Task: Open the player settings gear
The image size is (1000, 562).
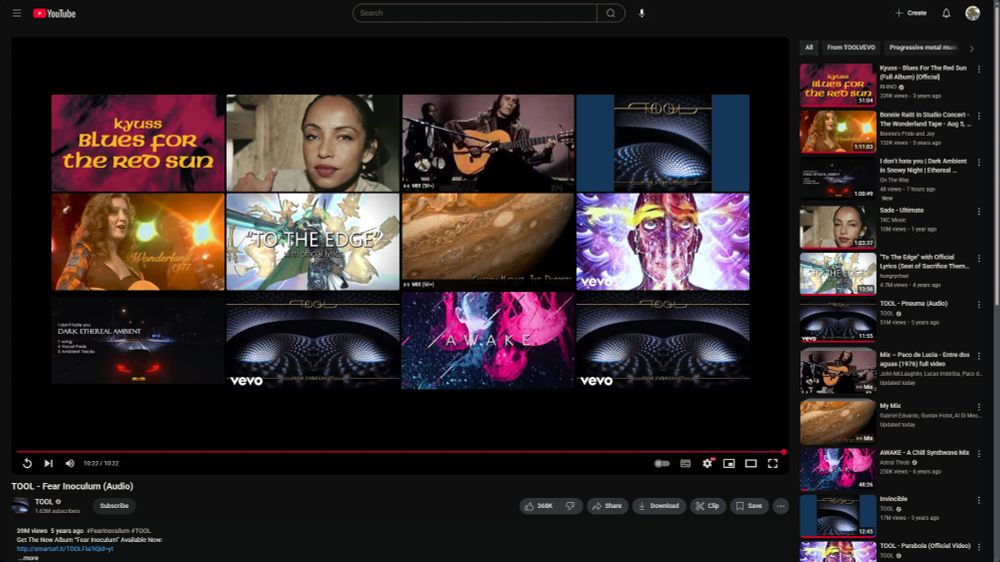Action: [707, 463]
